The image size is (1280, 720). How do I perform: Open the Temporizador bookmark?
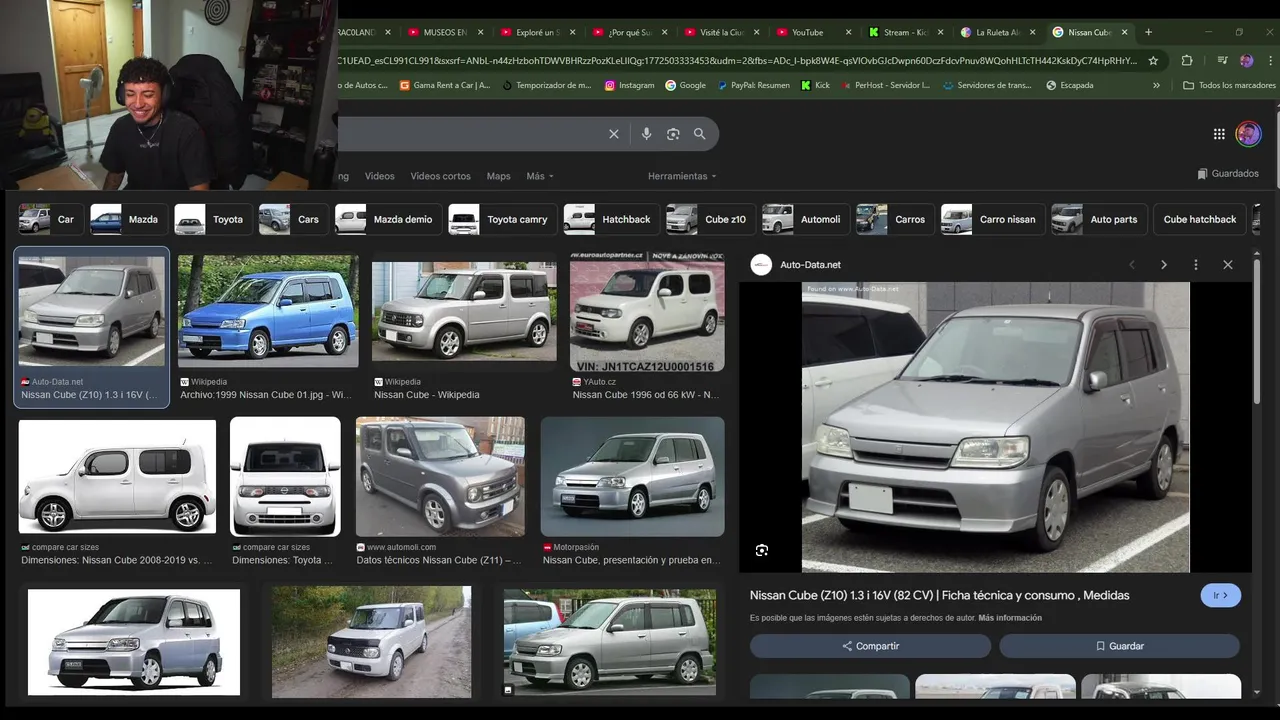546,85
